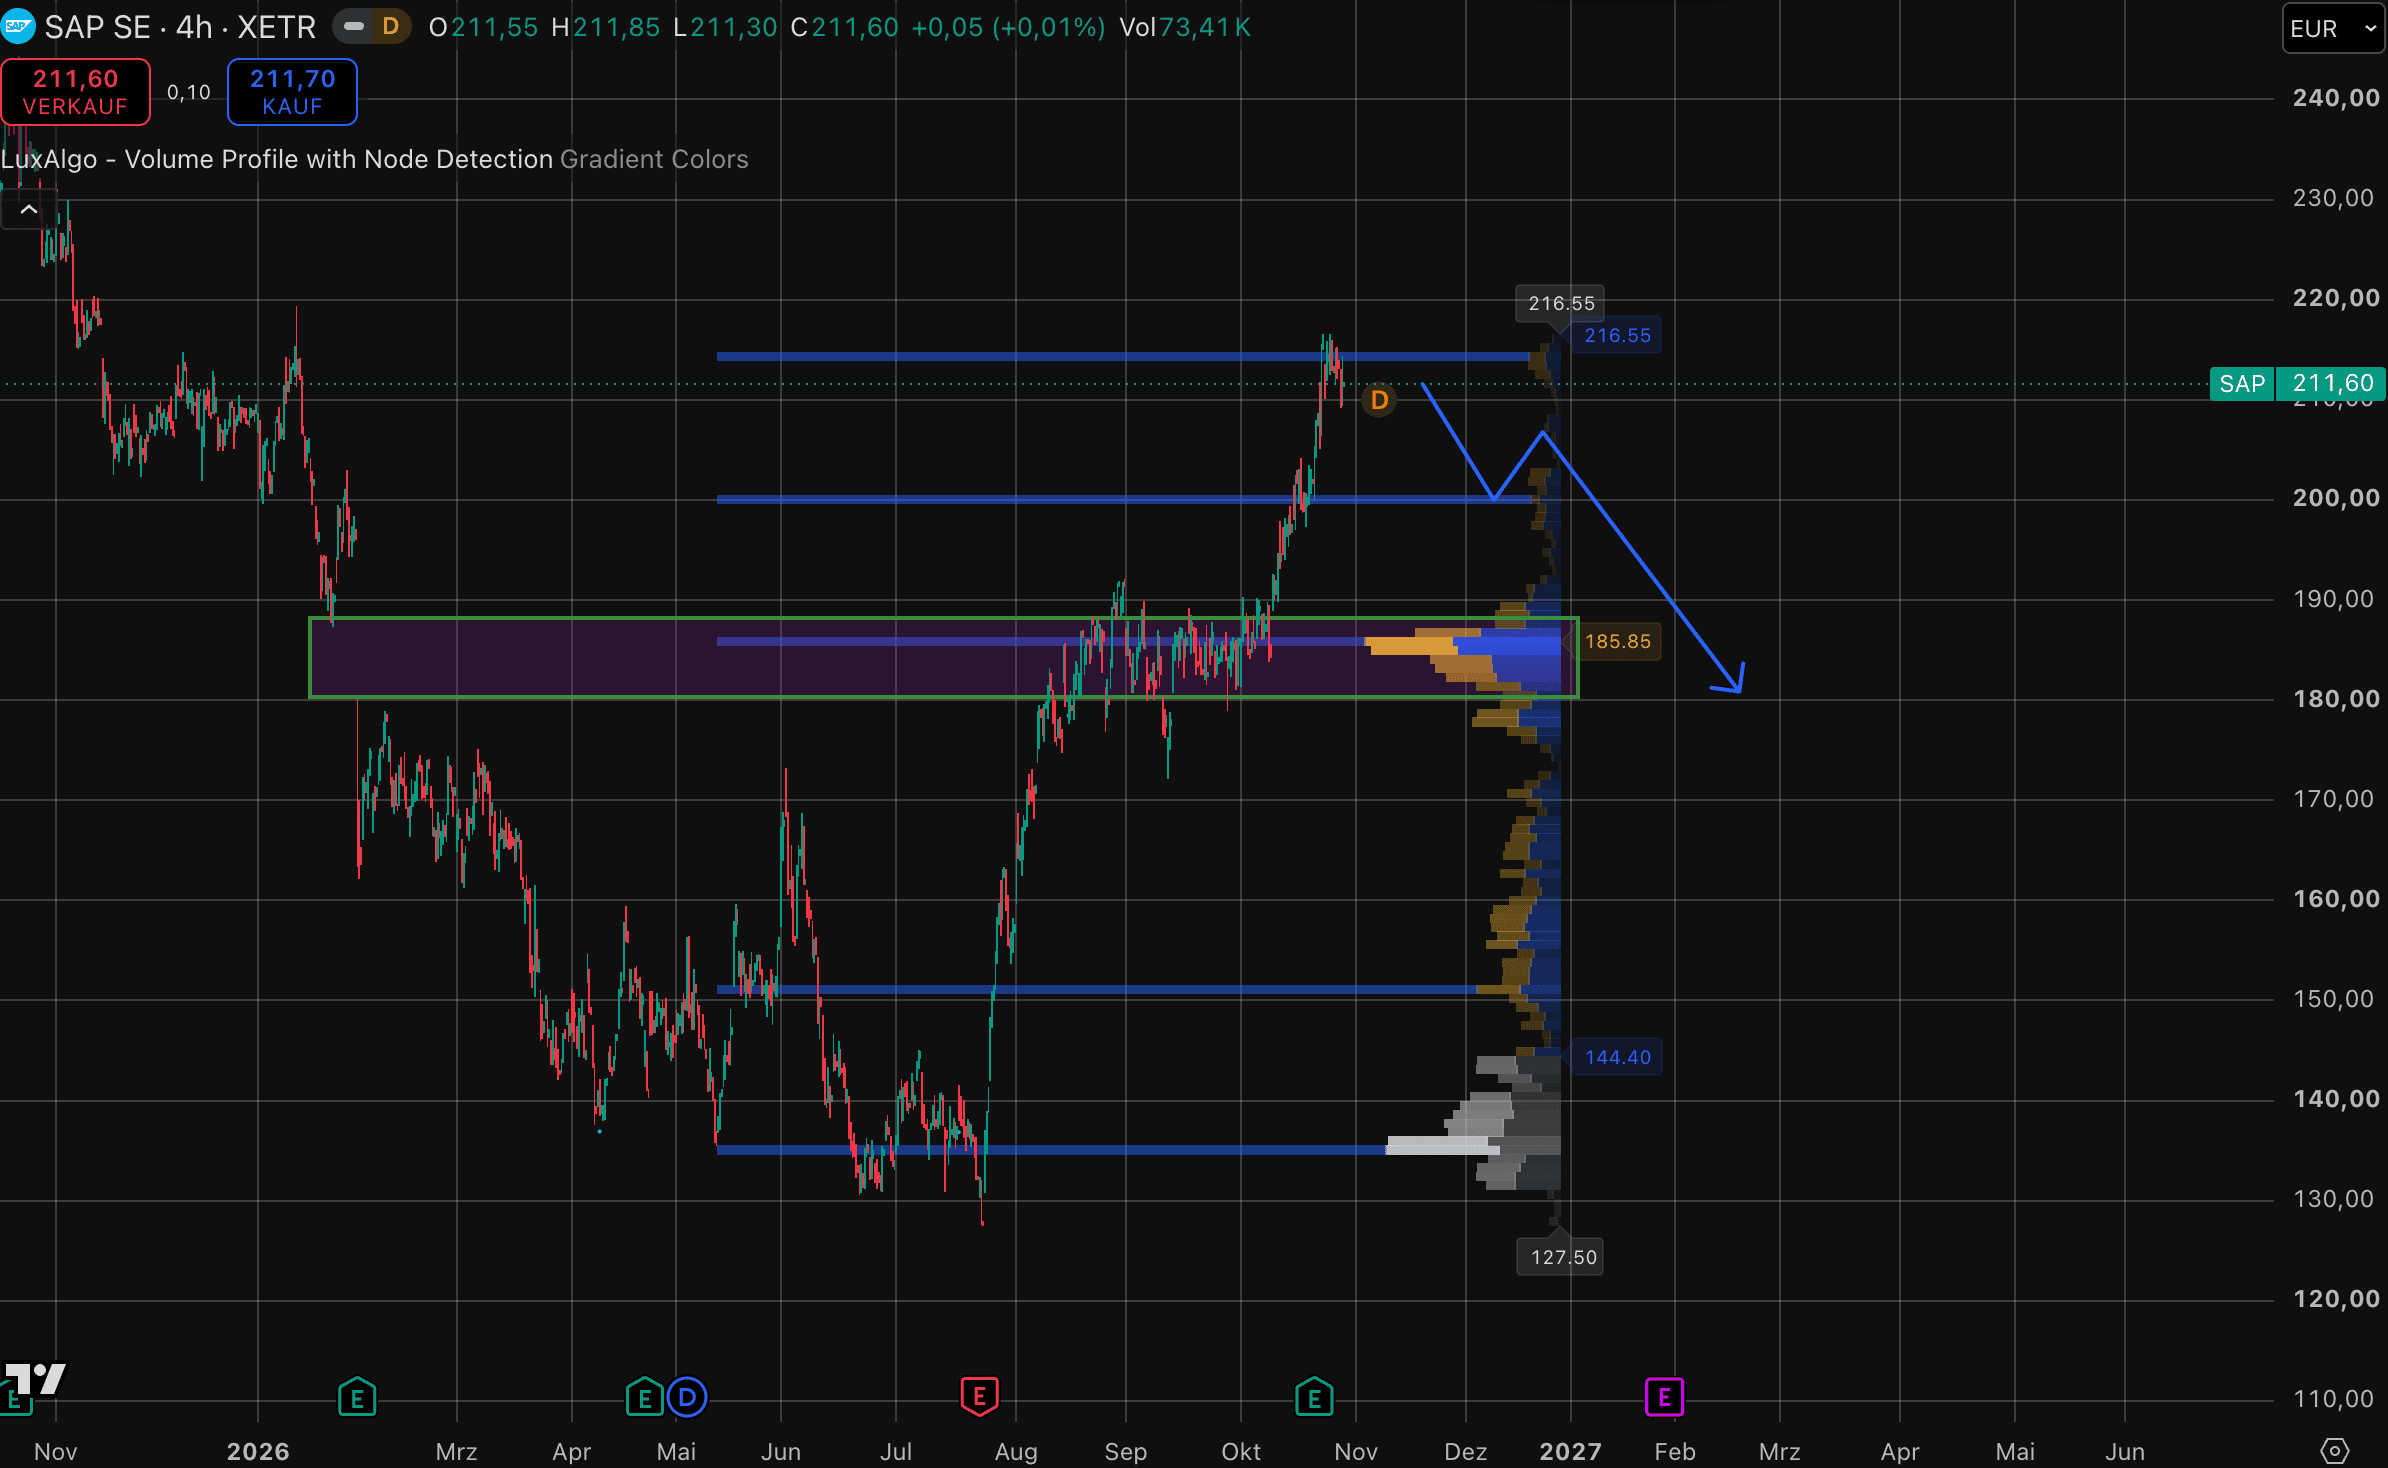The width and height of the screenshot is (2388, 1468).
Task: Click the orange D dividend marker near price
Action: (1379, 400)
